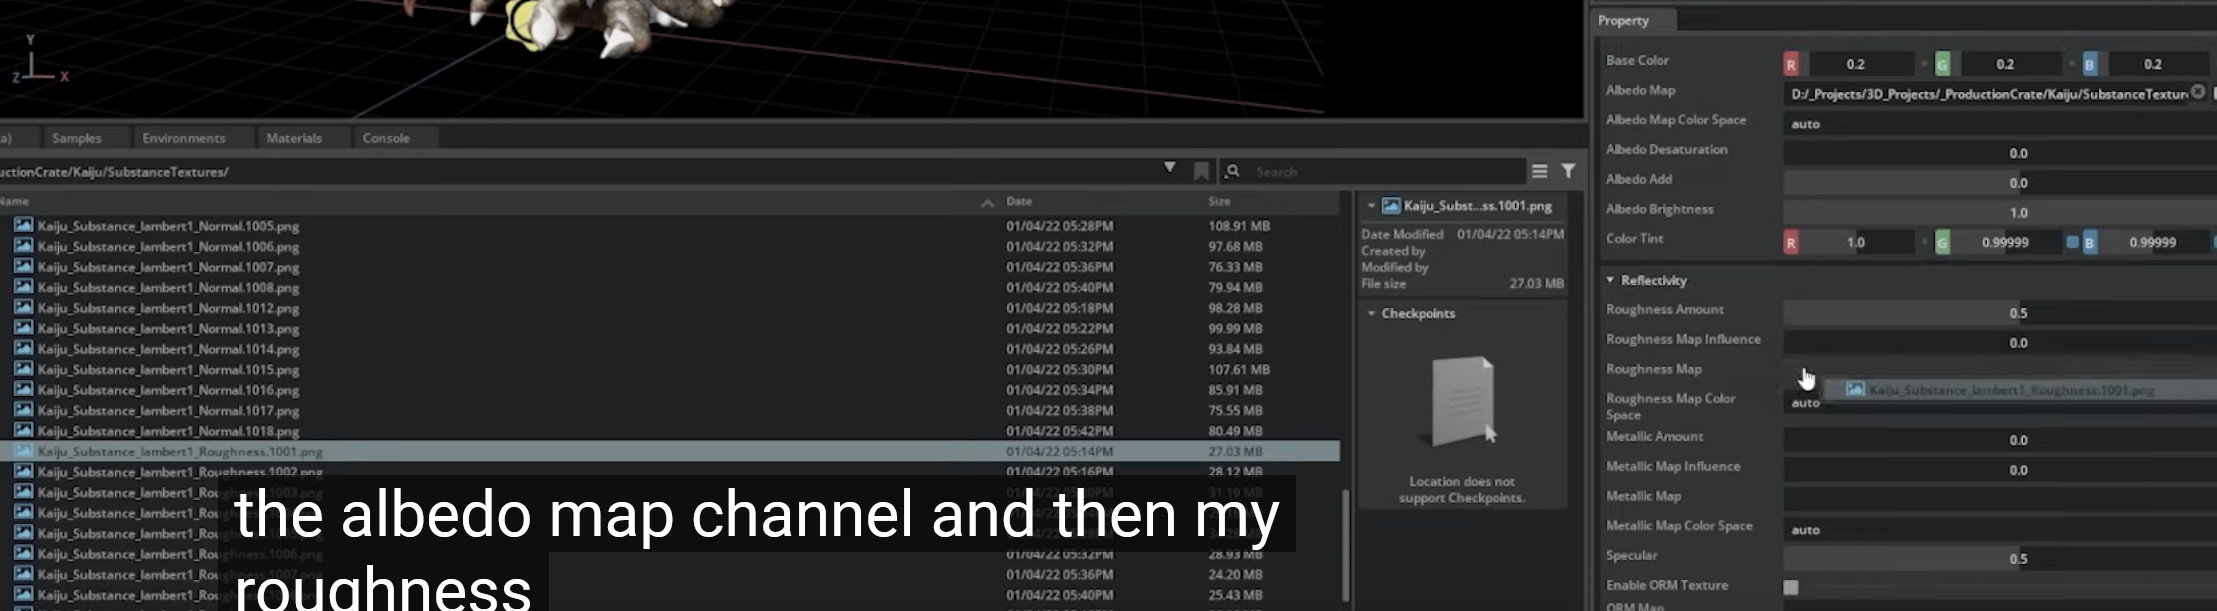2217x611 pixels.
Task: Edit Base Color R value 0.2
Action: point(1856,64)
